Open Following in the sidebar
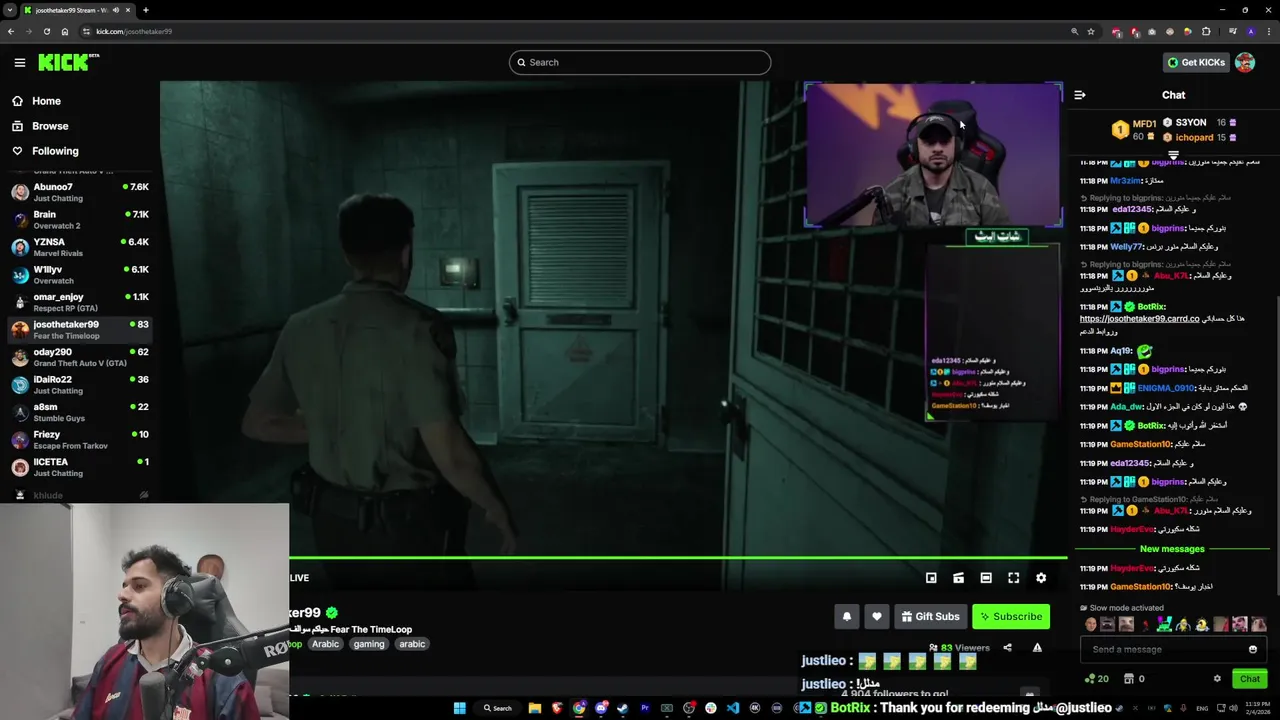 coord(55,151)
